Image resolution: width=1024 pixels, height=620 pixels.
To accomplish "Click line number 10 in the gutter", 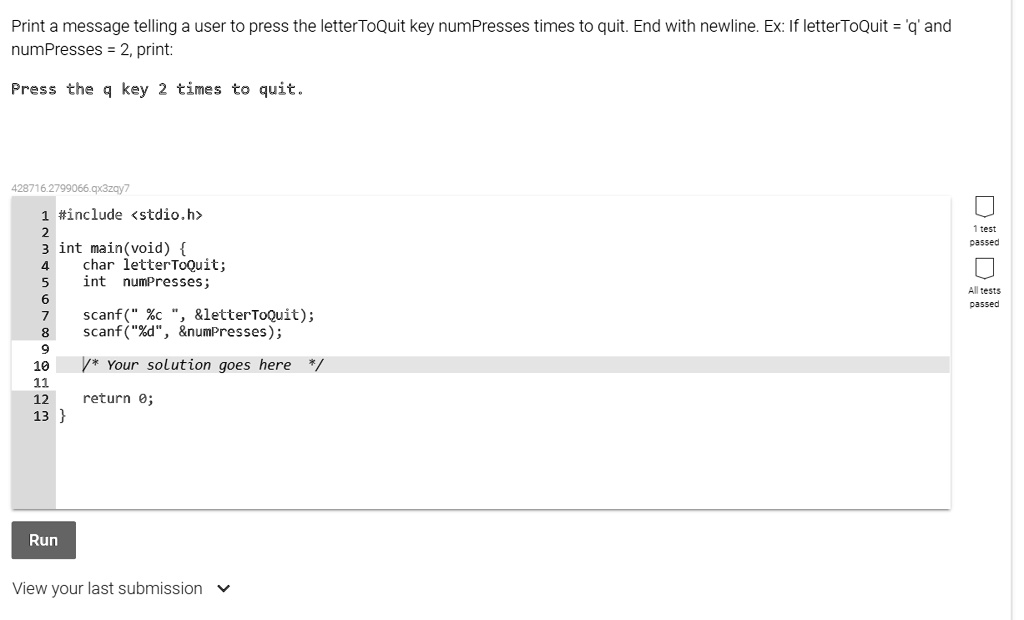I will point(41,366).
